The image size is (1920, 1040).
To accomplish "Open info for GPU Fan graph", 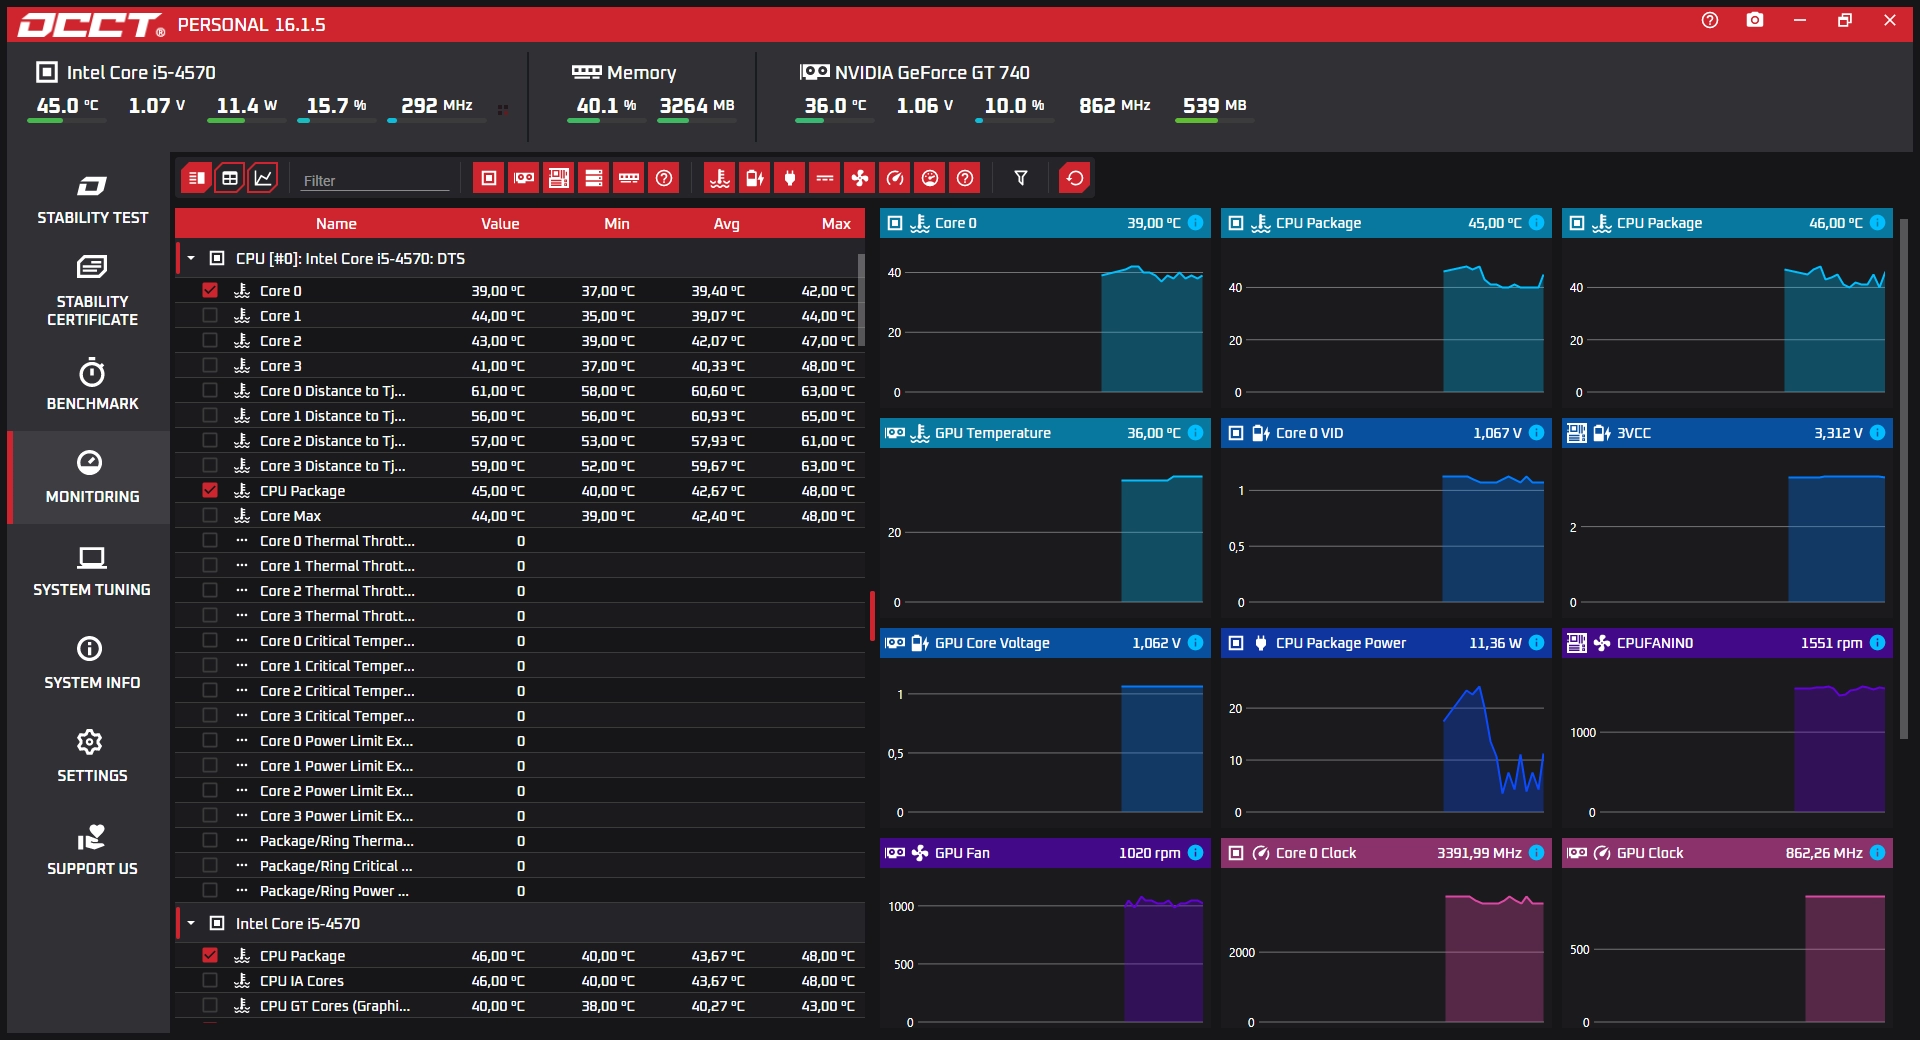I will point(1196,853).
